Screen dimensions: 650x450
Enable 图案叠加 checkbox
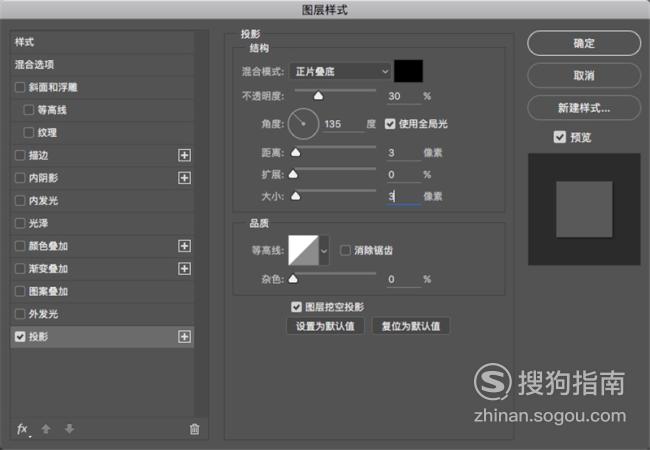19,291
